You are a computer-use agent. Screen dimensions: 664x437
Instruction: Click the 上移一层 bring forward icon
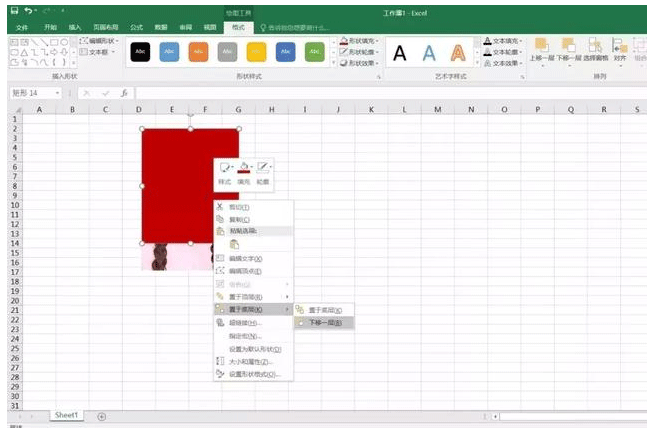tap(542, 45)
